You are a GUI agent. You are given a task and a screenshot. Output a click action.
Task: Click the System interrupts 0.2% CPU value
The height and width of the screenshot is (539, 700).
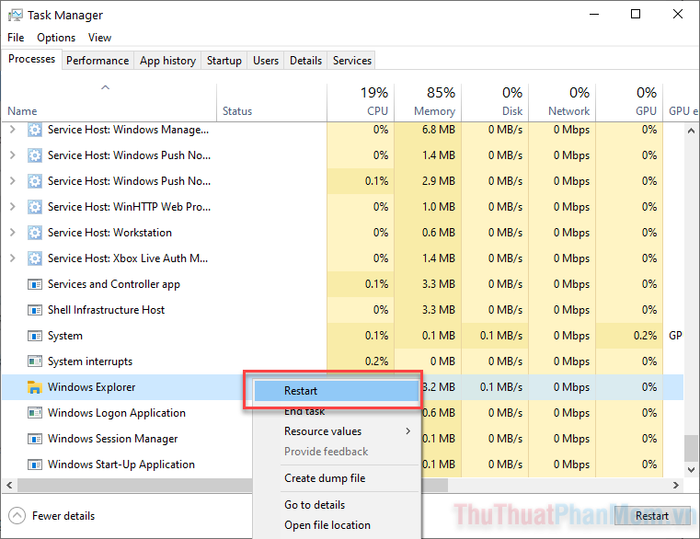coord(376,361)
